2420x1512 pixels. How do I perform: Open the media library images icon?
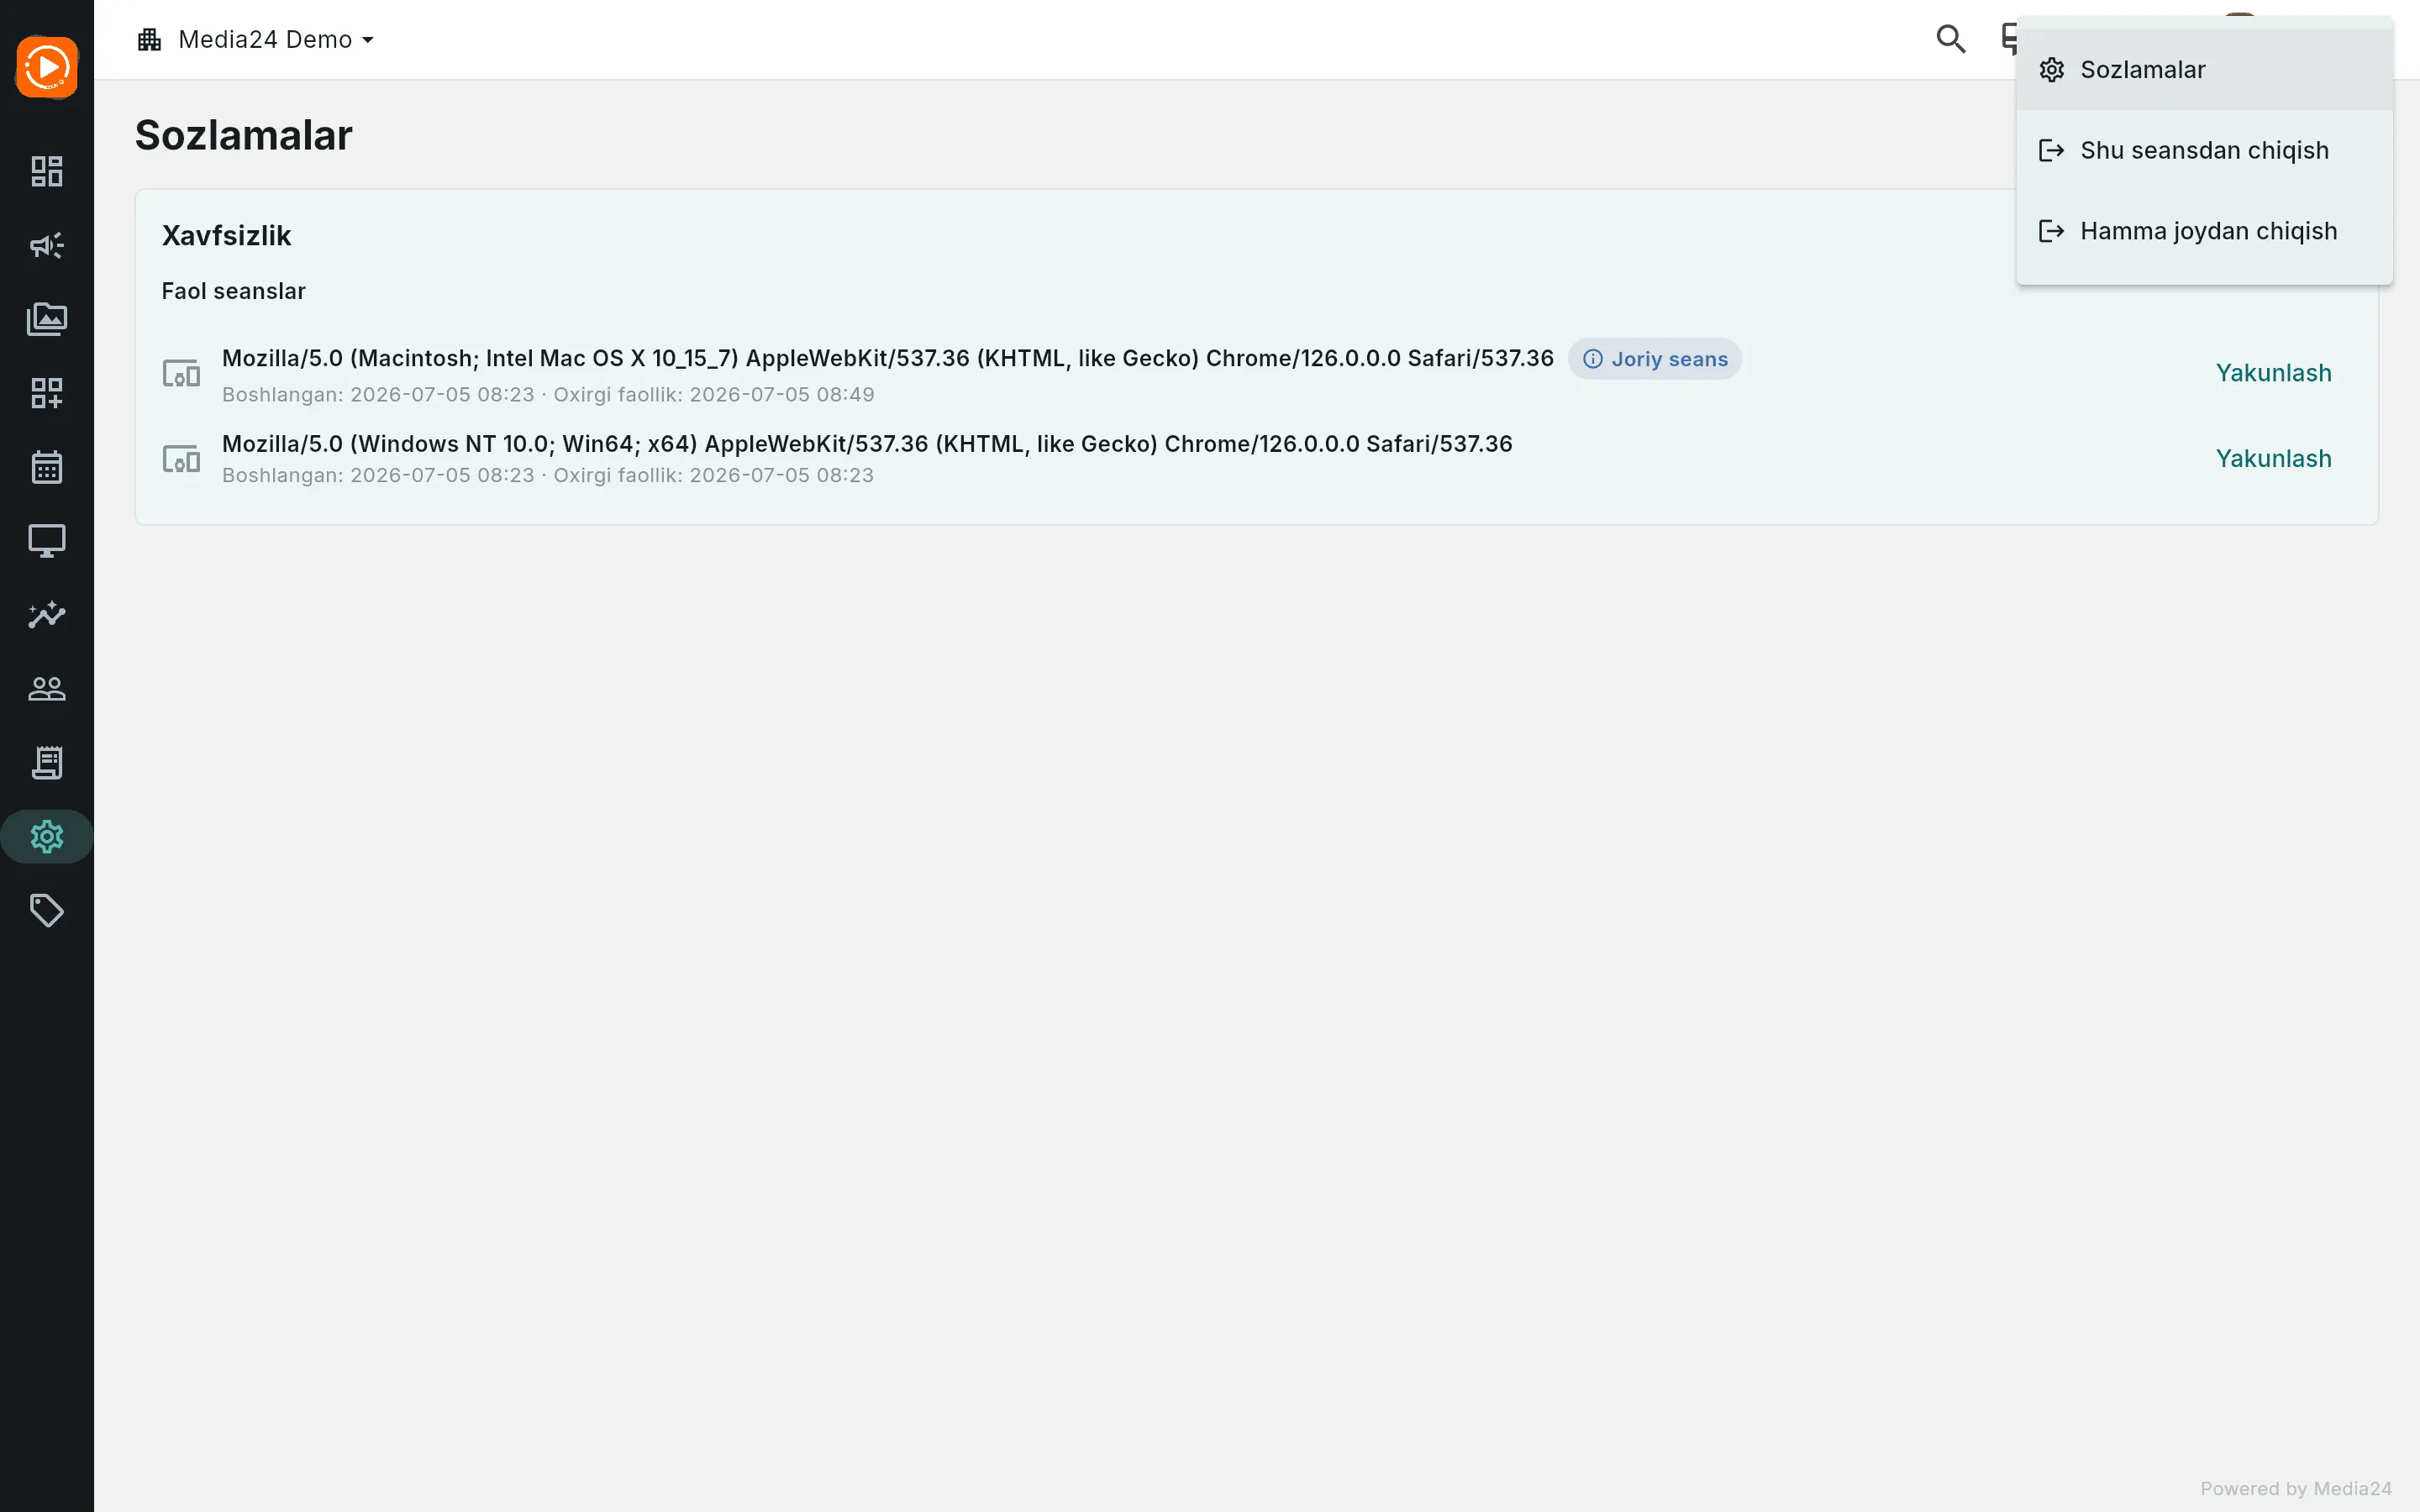click(47, 319)
